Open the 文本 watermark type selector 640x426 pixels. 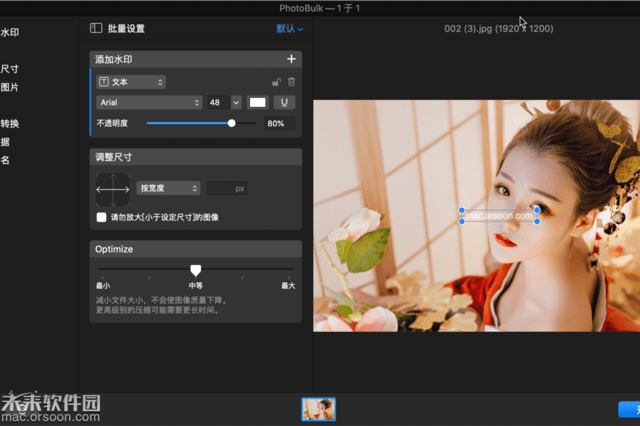[x=131, y=82]
